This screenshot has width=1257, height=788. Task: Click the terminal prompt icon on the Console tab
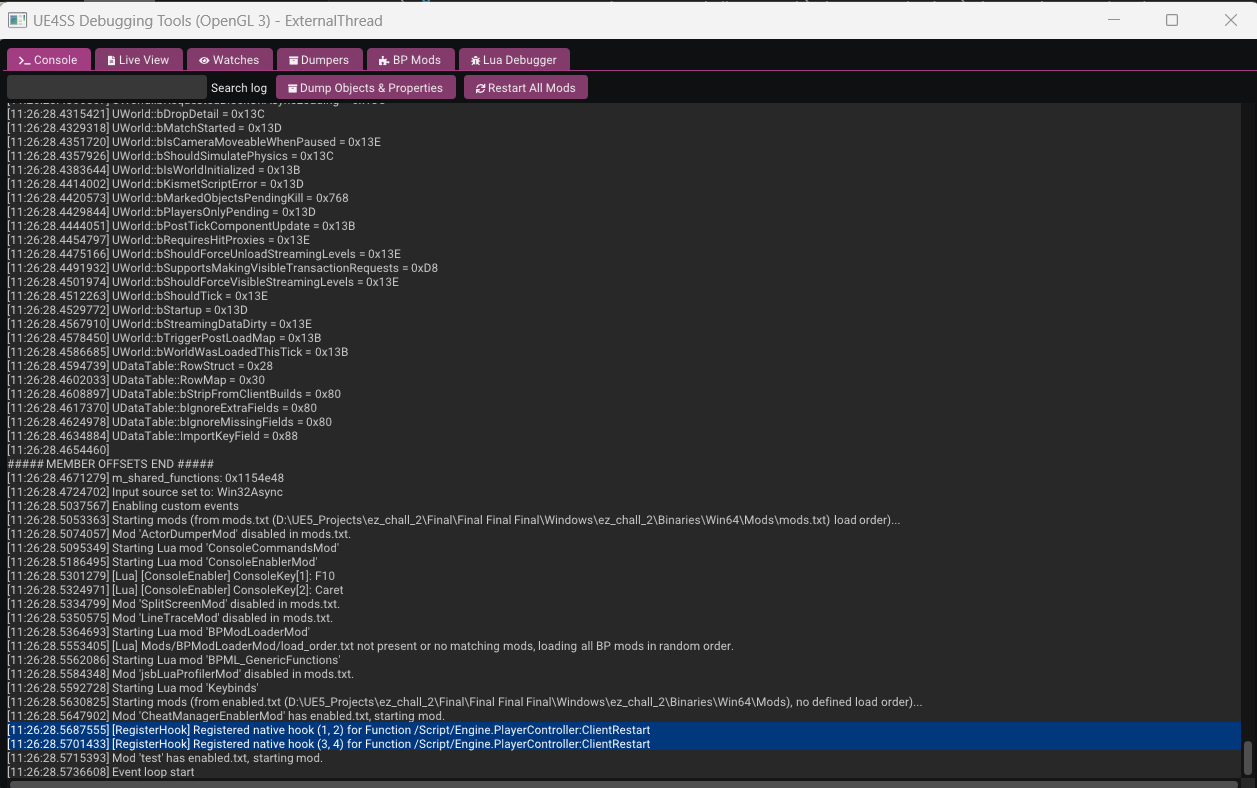24,60
